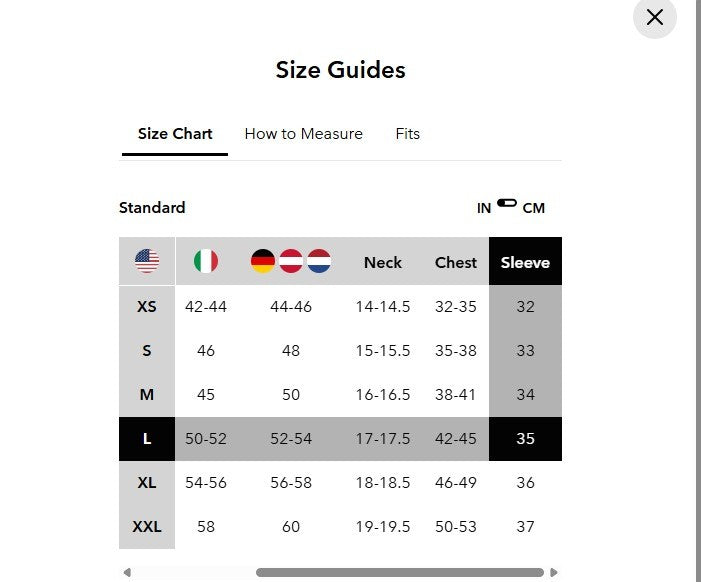The height and width of the screenshot is (582, 701).
Task: Click the US flag column icon
Action: (147, 262)
